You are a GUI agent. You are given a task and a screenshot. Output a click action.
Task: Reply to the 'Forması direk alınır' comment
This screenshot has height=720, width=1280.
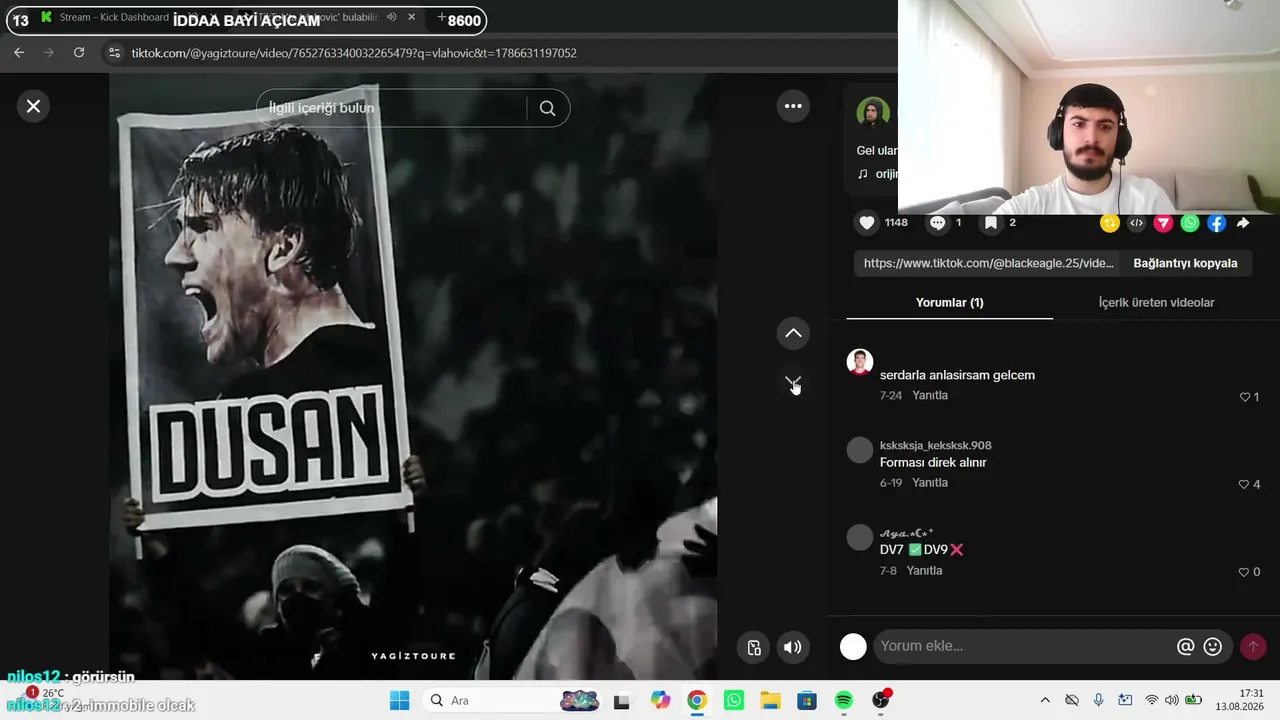coord(930,483)
